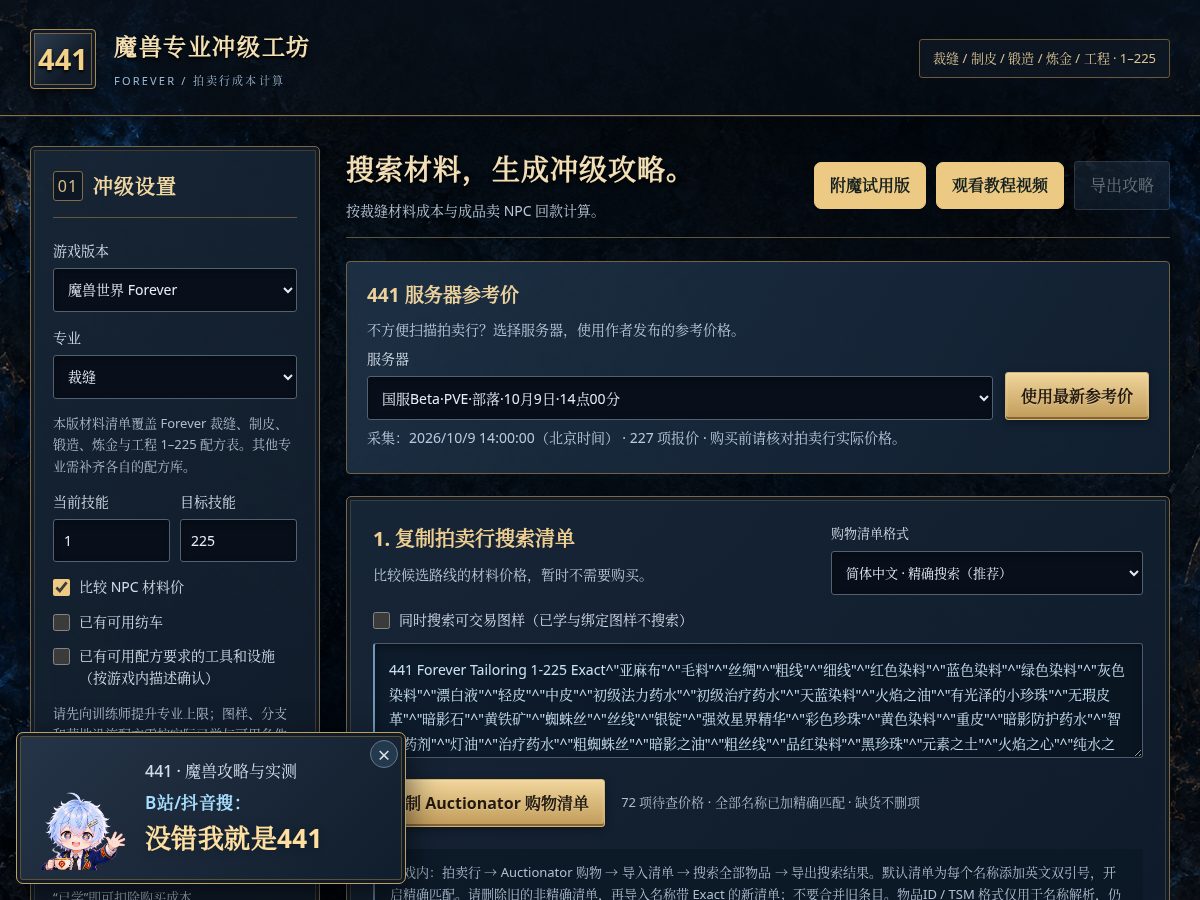Click B站/抖音搜 text in popup
1200x900 pixels.
point(193,802)
